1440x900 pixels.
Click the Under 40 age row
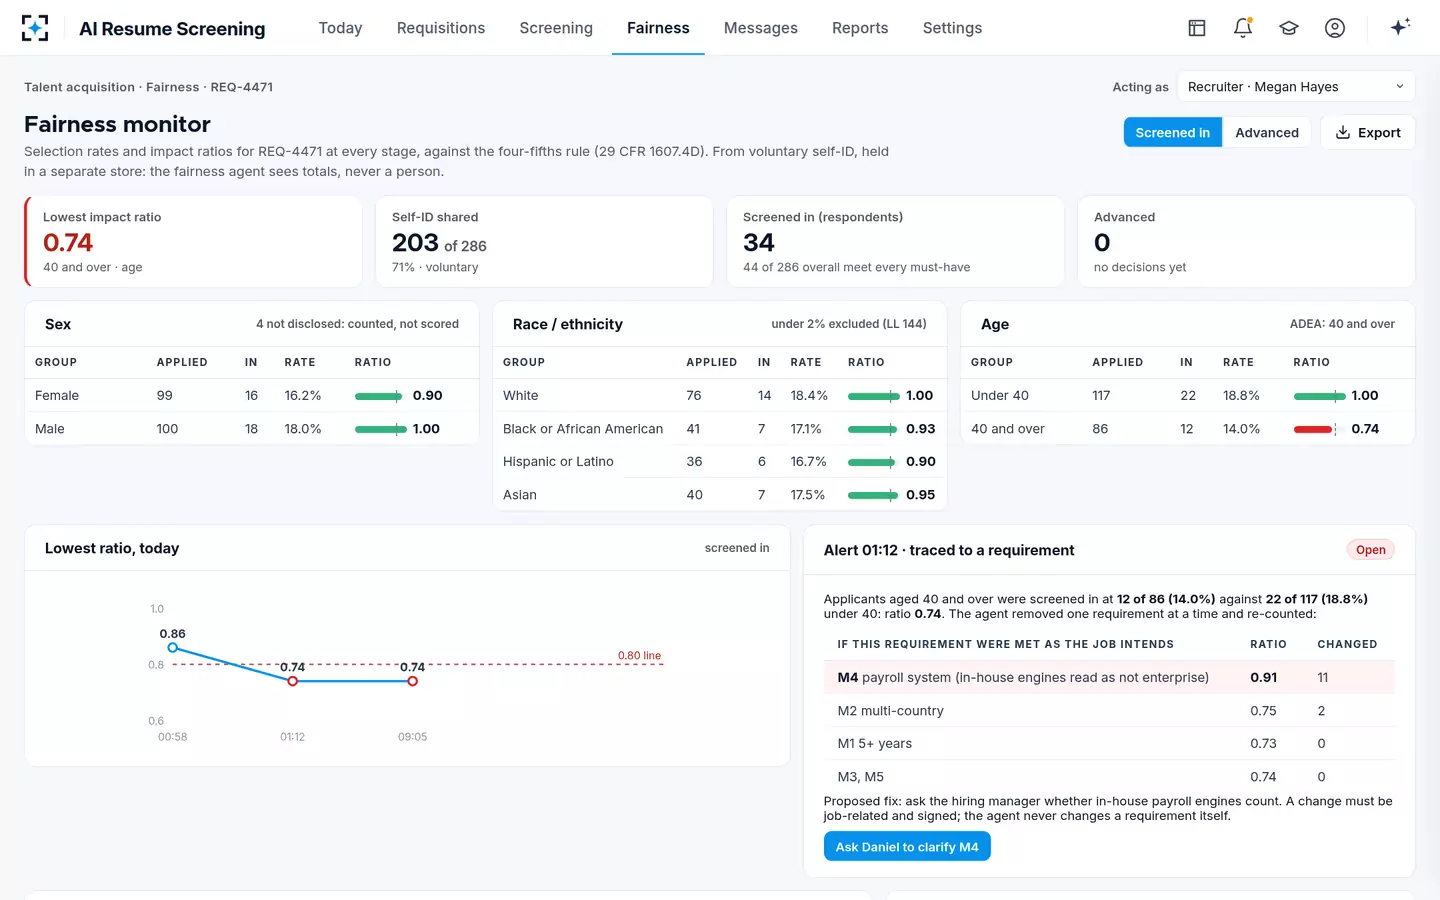(x=1188, y=395)
